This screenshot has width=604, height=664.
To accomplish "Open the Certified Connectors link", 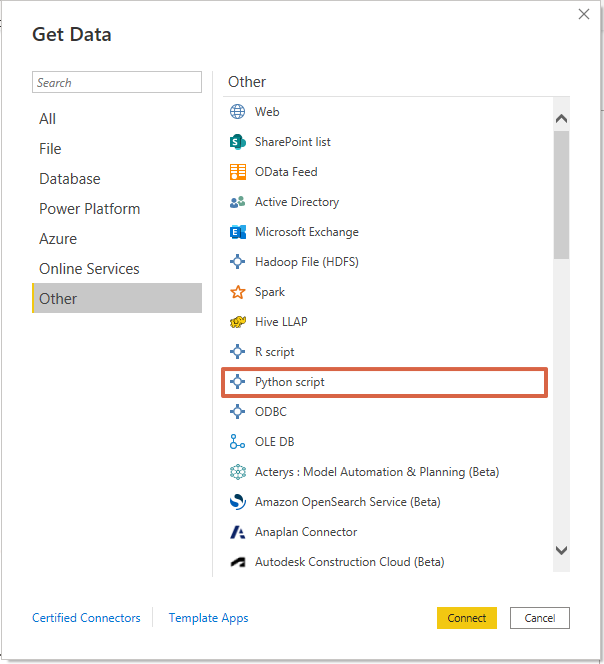I will [86, 618].
